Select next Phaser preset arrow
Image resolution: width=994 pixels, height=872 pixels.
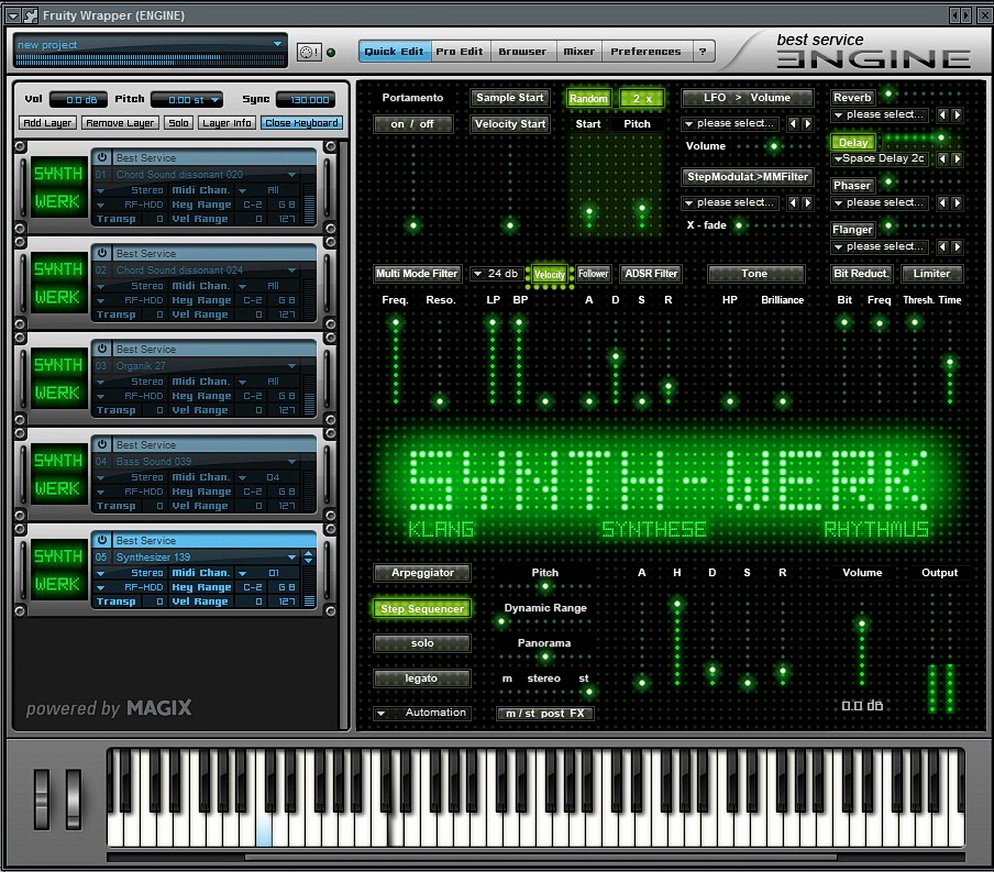957,203
